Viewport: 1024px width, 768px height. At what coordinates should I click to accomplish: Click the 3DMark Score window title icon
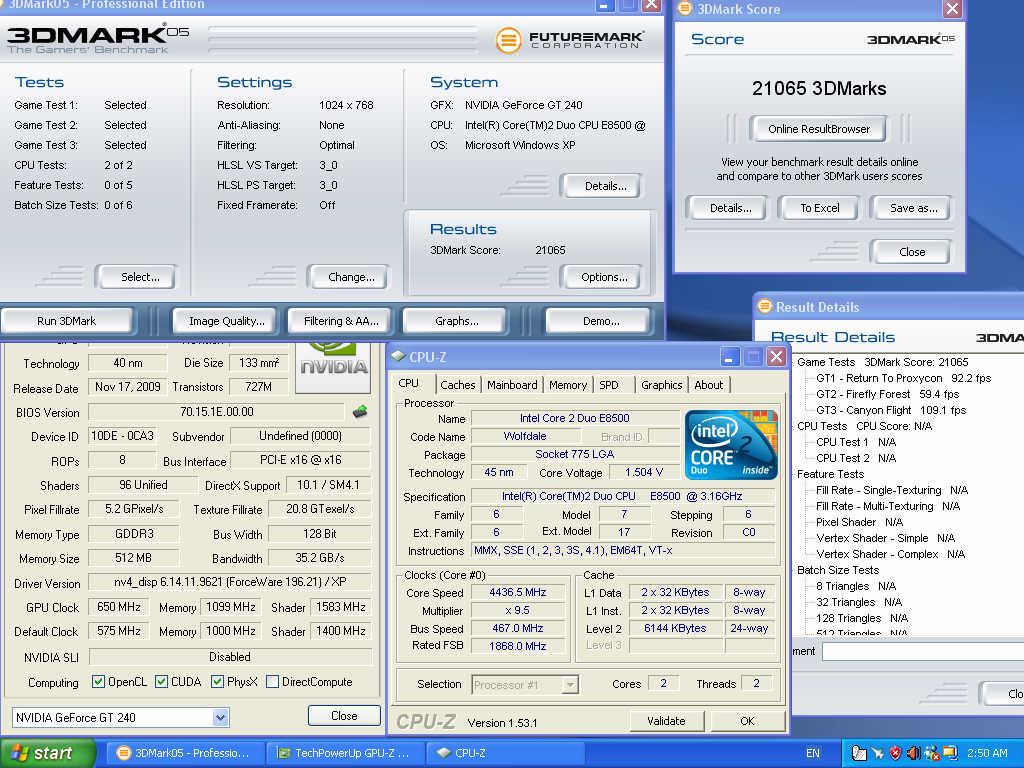pos(684,8)
